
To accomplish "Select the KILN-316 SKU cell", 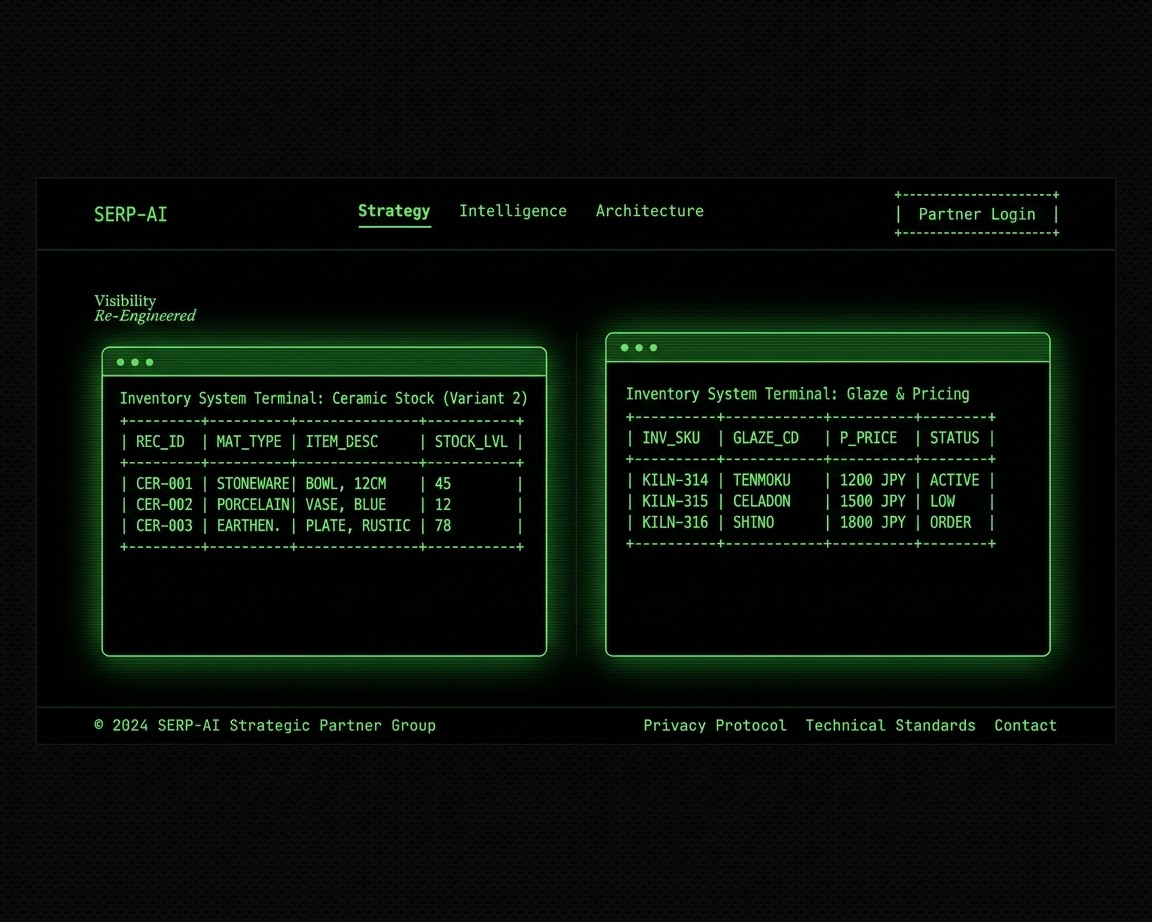I will point(675,522).
